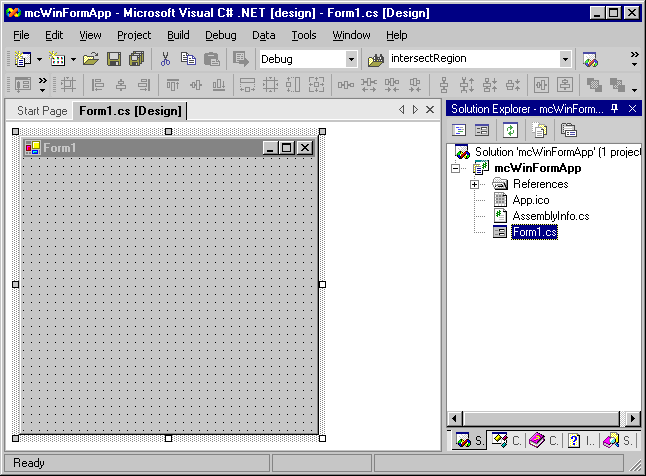Click the Make Same Size icon
The image size is (646, 476).
click(316, 85)
